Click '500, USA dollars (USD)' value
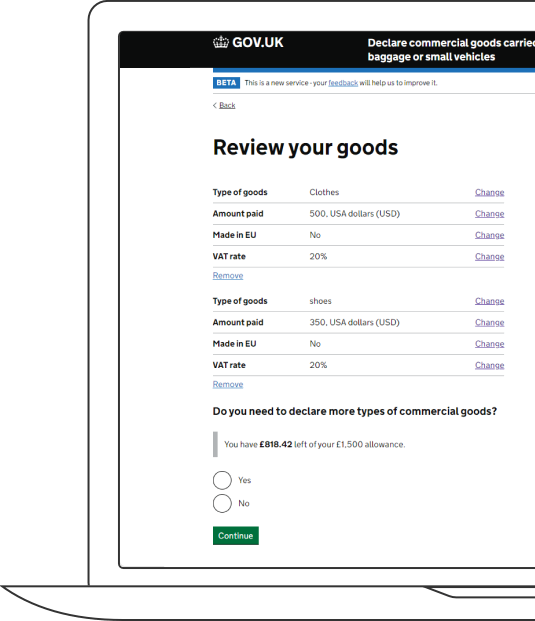 pos(354,214)
